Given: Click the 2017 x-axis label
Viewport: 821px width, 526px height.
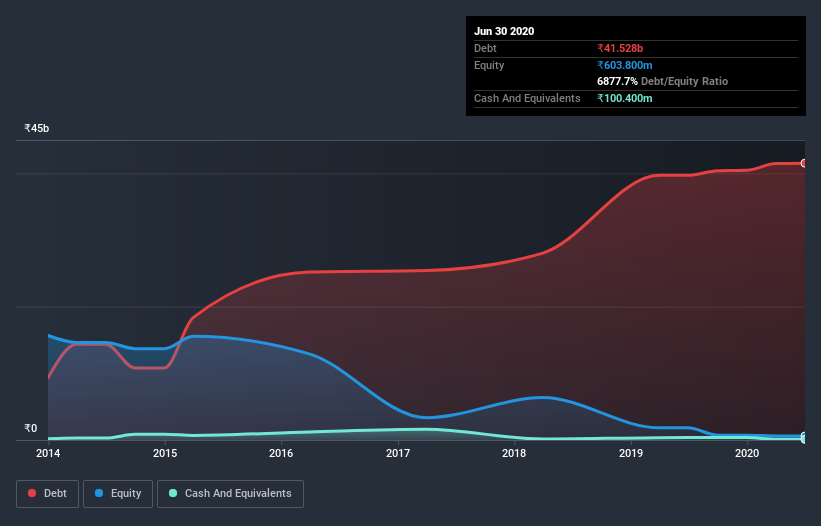Looking at the screenshot, I should pyautogui.click(x=398, y=453).
